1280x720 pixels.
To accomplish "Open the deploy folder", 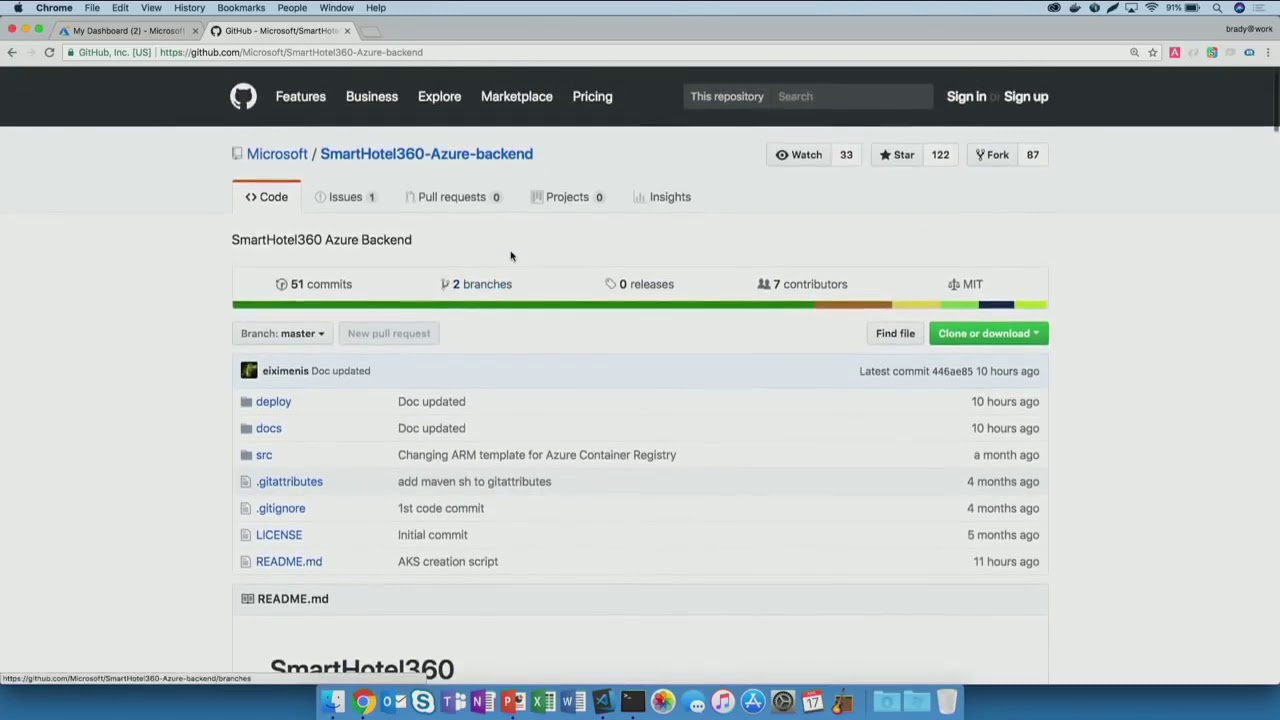I will click(x=273, y=402).
